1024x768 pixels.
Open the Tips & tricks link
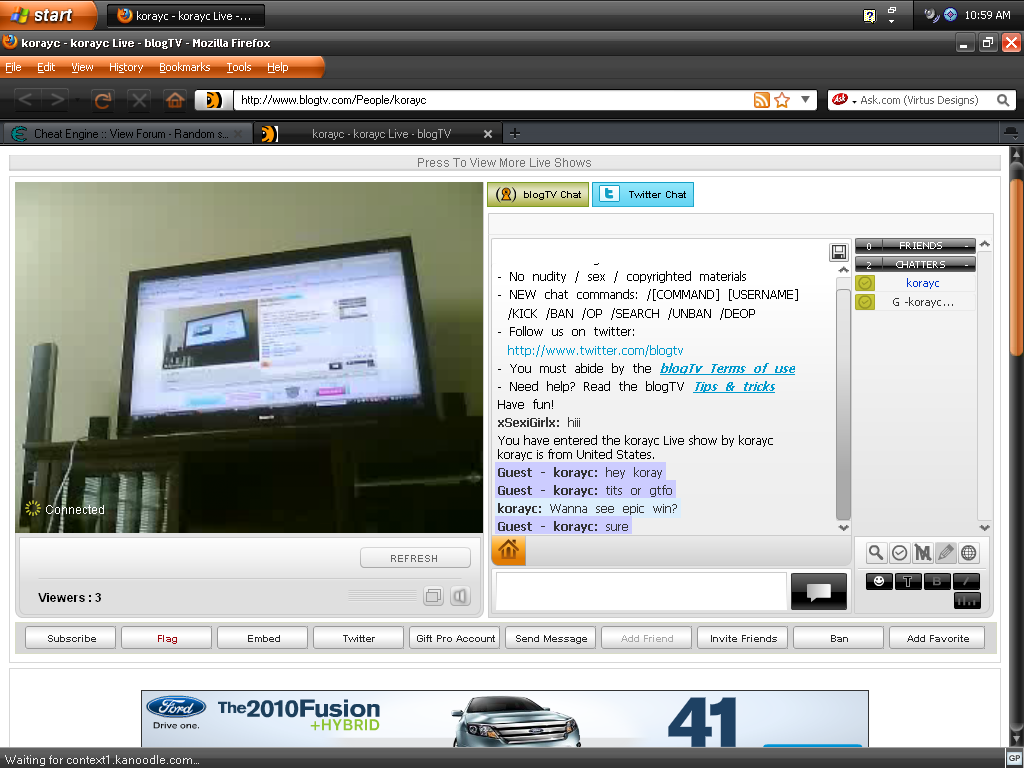click(734, 387)
